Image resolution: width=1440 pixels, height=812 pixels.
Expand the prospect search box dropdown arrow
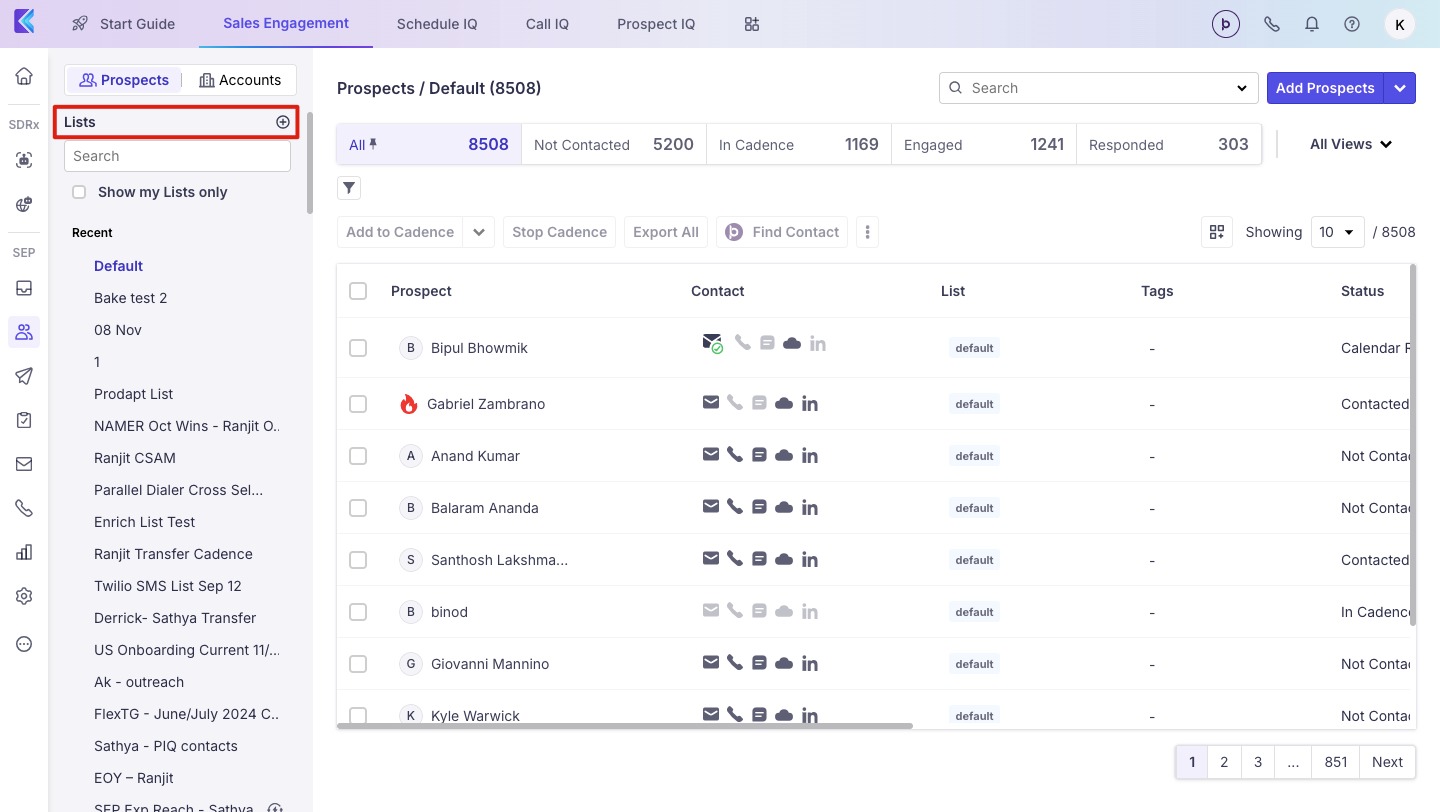pos(1242,88)
